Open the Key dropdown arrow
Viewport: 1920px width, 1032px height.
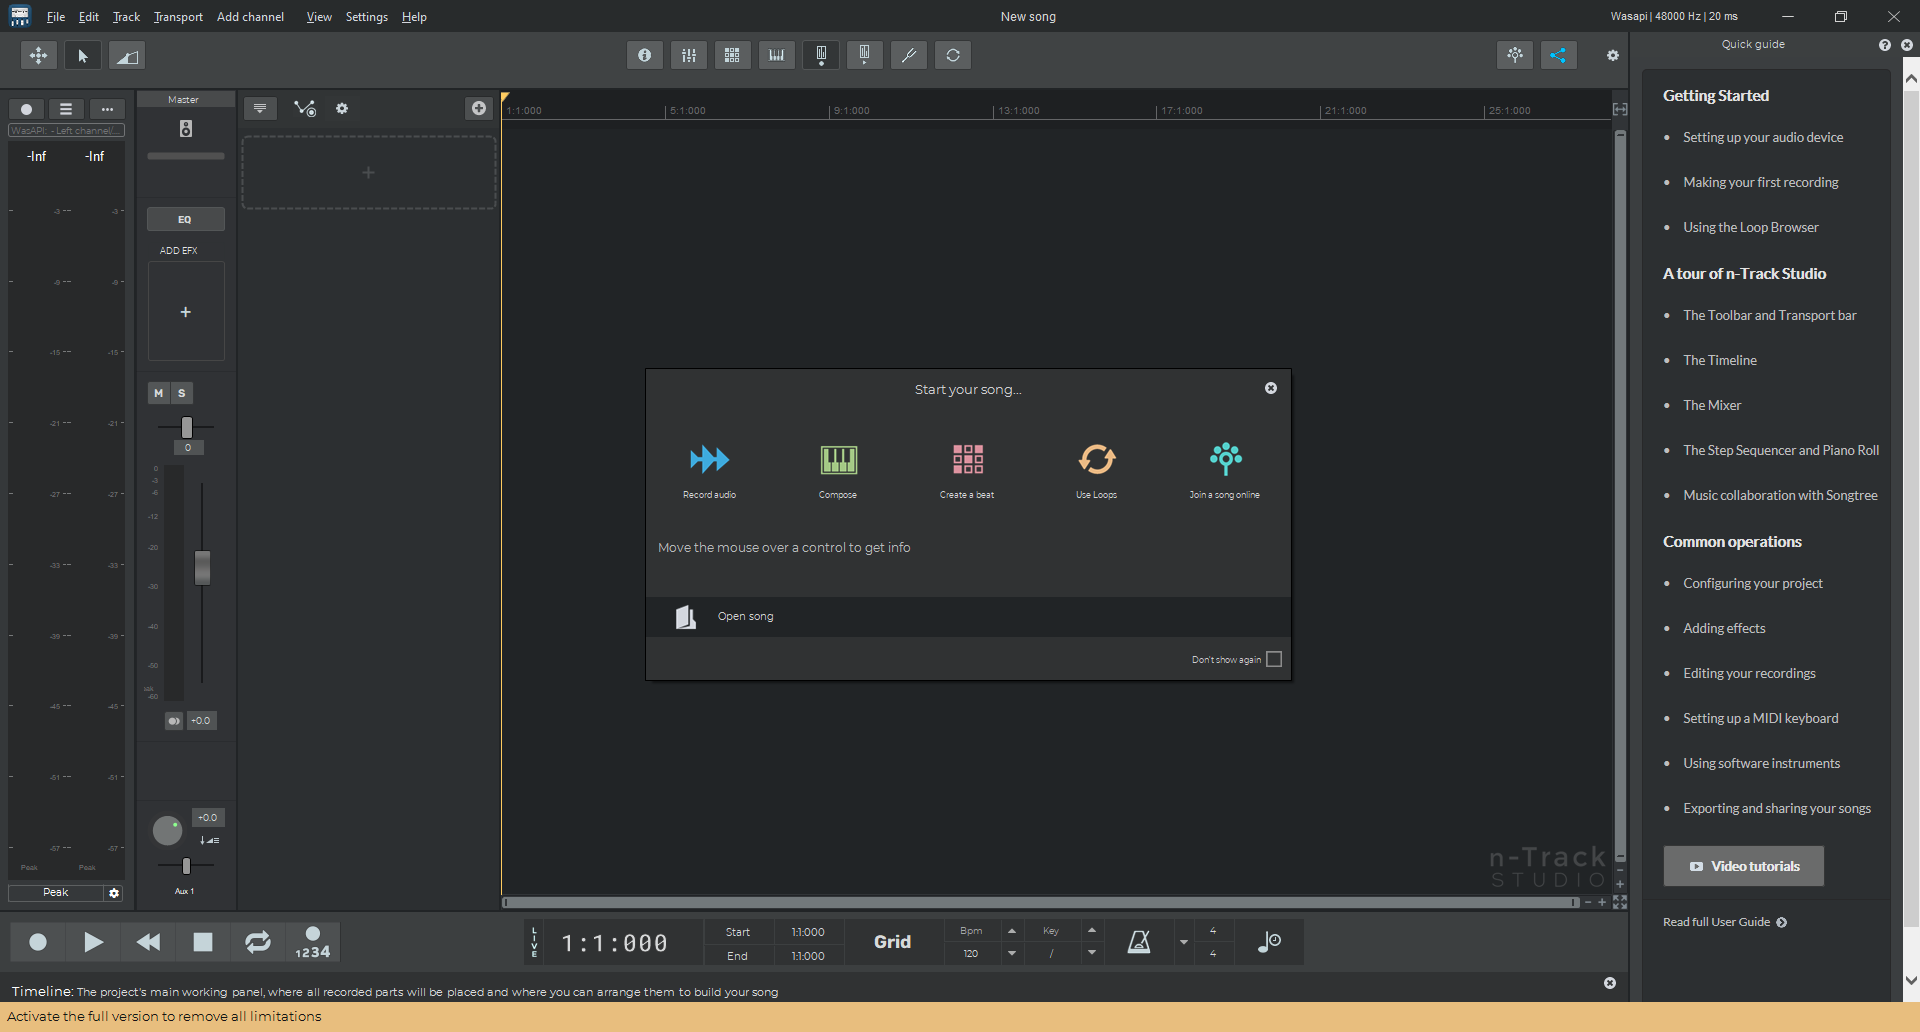click(1092, 954)
